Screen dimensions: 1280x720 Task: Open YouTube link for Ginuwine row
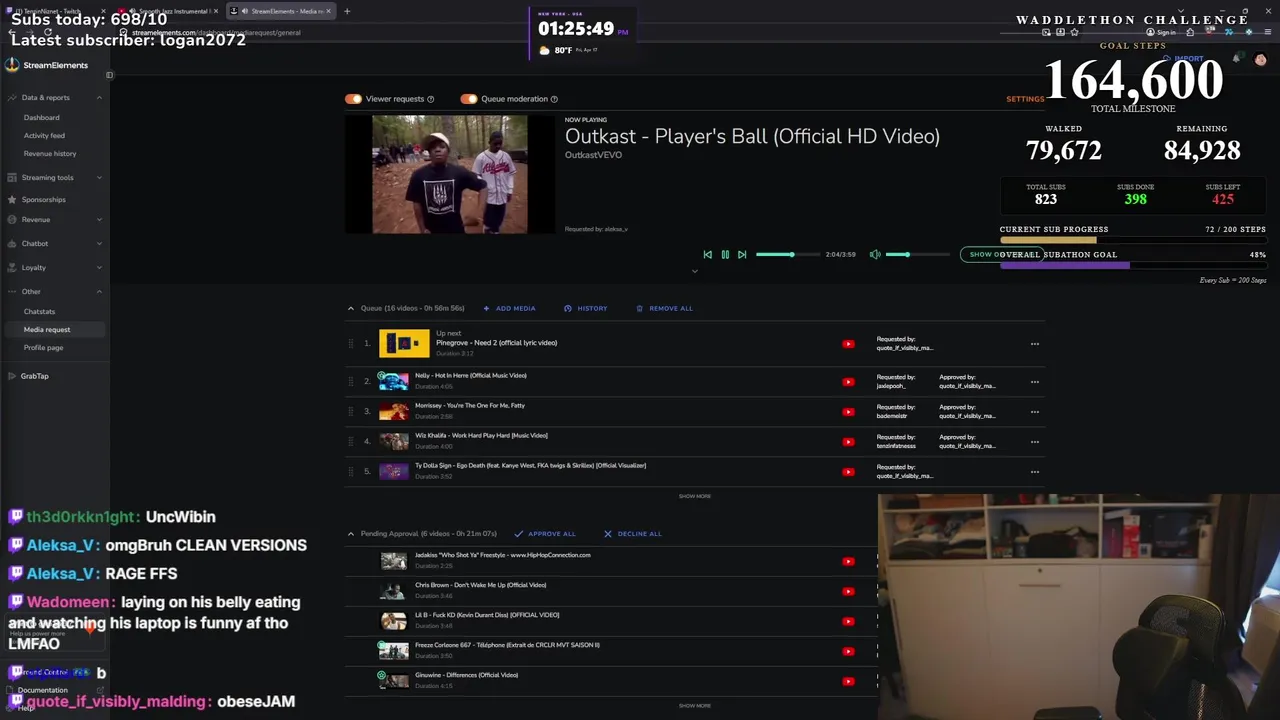point(848,682)
